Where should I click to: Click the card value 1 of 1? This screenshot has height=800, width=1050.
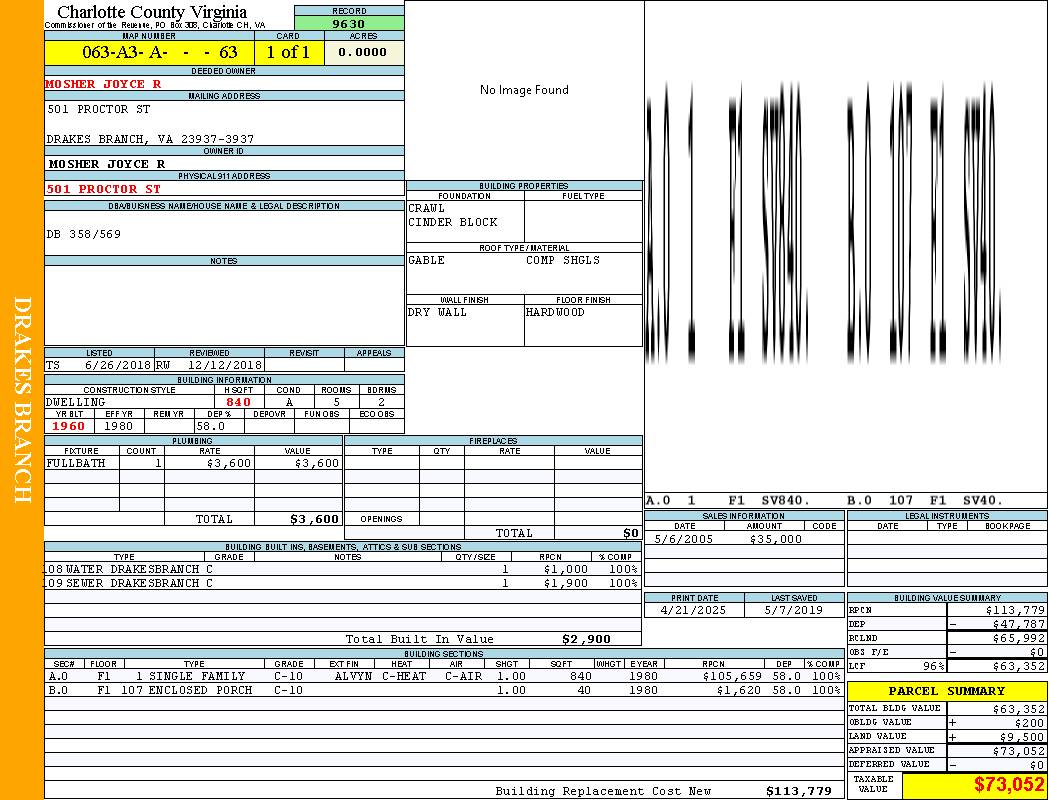pyautogui.click(x=288, y=52)
